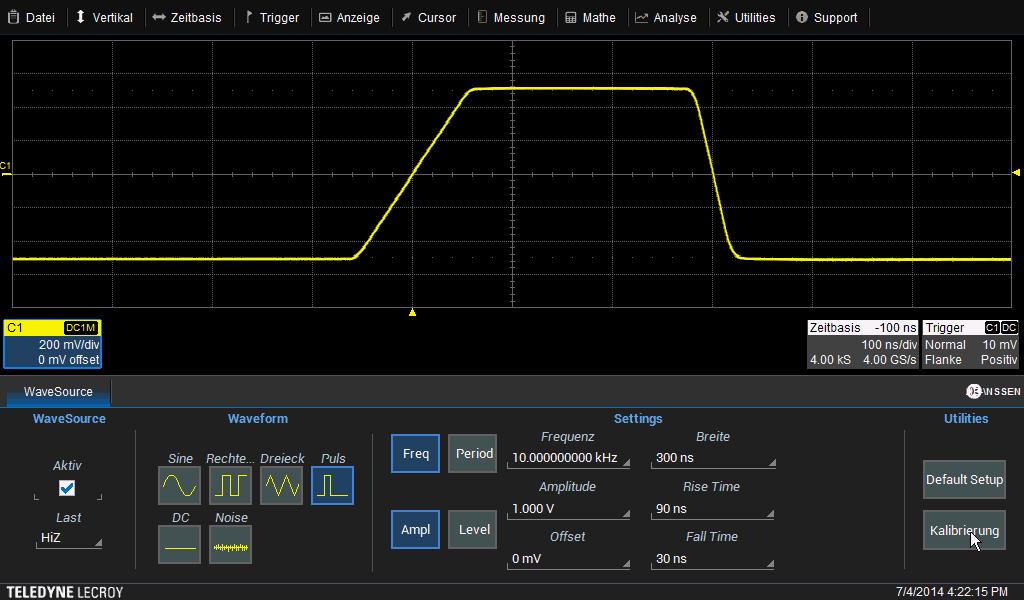This screenshot has width=1024, height=600.
Task: Click the trigger delay marker below the grid
Action: 412,313
